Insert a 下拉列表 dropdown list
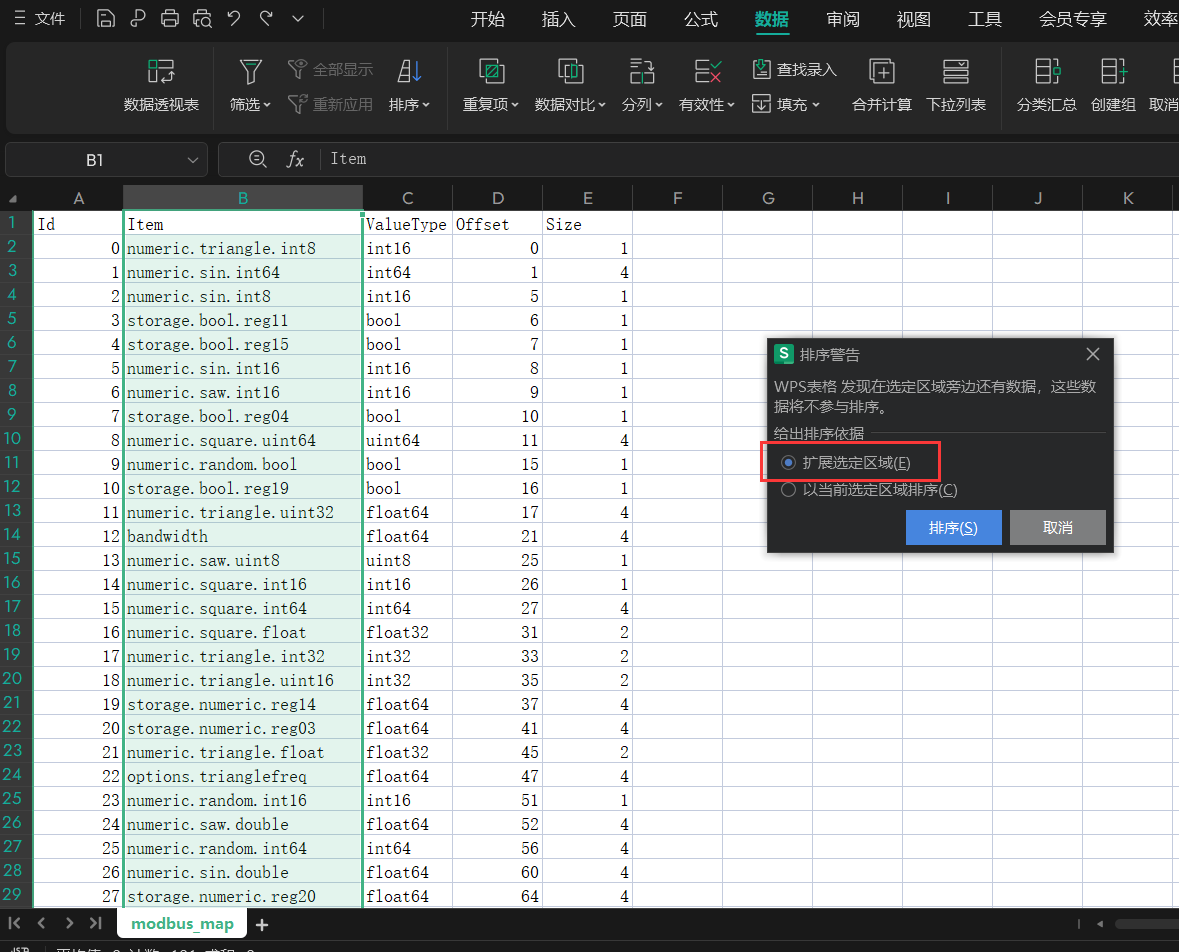 (956, 86)
